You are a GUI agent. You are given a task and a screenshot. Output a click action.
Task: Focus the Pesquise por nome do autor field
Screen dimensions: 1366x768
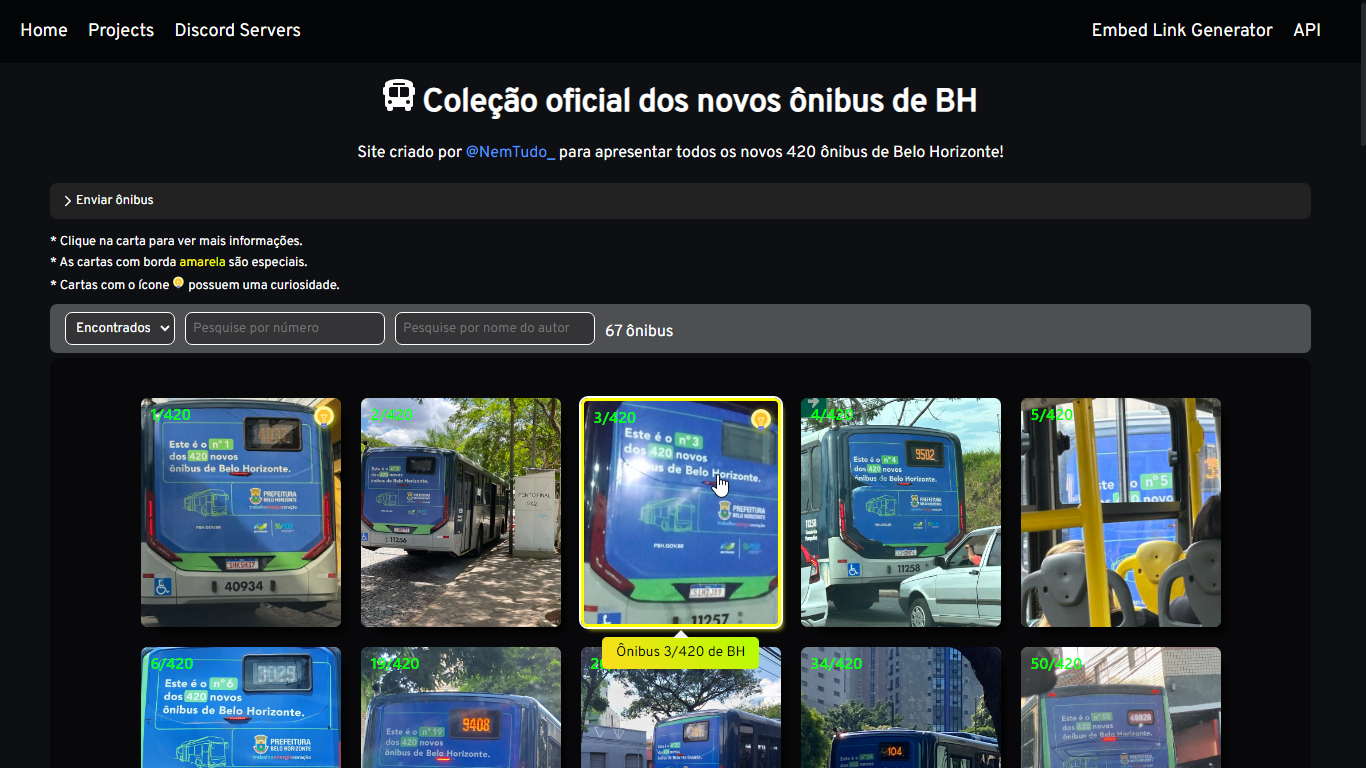(x=495, y=328)
